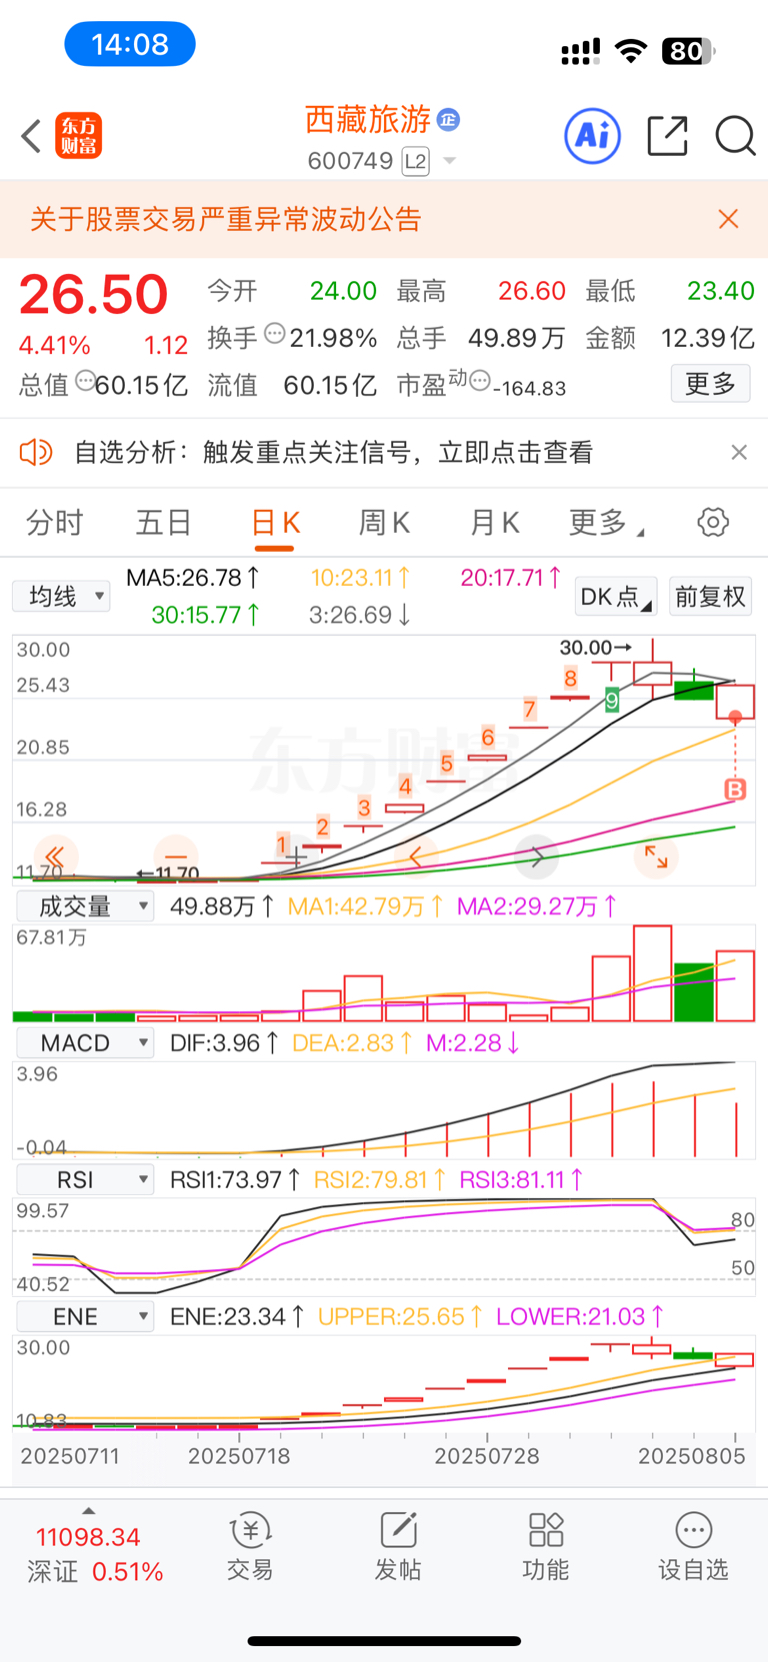
Task: Jump to earliest with double left arrow
Action: 55,856
